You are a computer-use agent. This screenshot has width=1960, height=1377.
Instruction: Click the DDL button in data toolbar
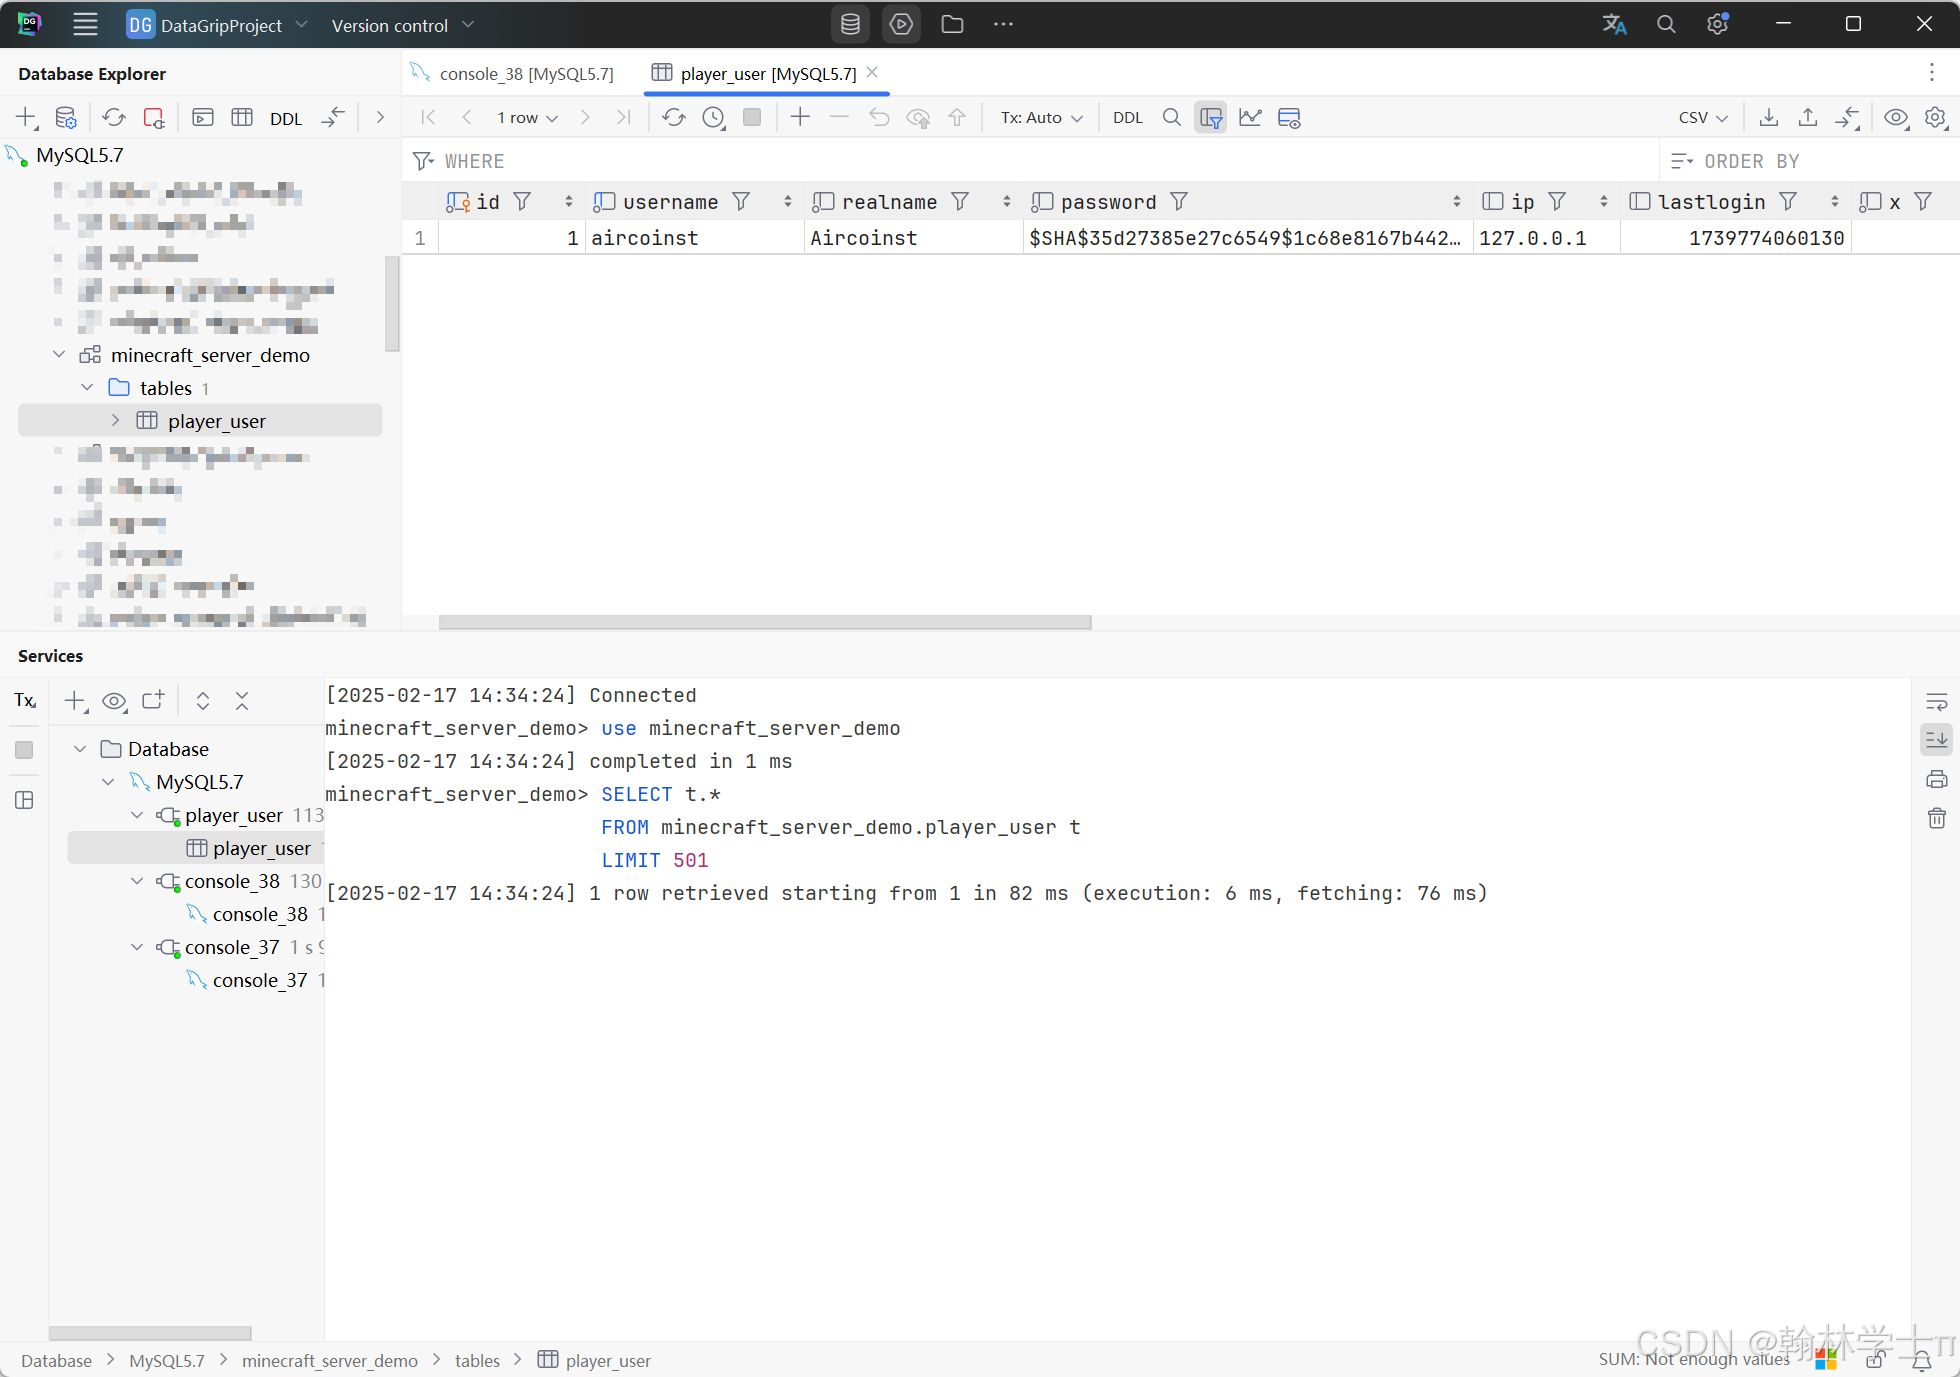(1127, 117)
